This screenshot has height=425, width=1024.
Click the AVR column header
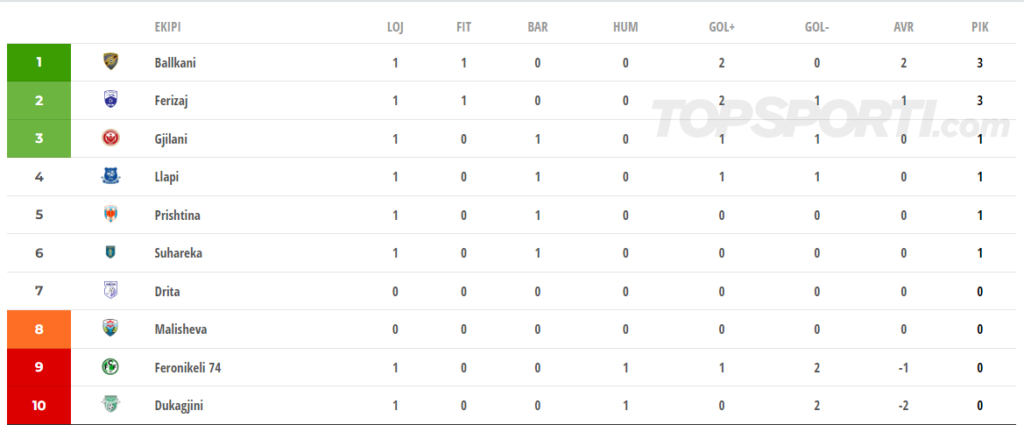coord(903,27)
